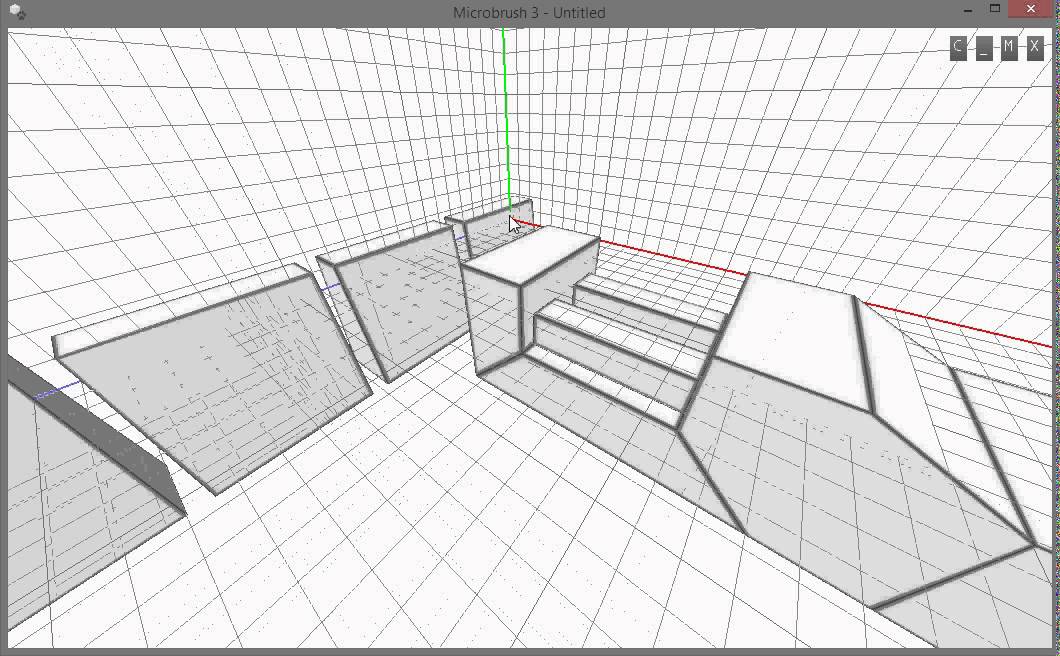Maximize the Microbrush 3 window
This screenshot has height=656, width=1060.
(994, 9)
